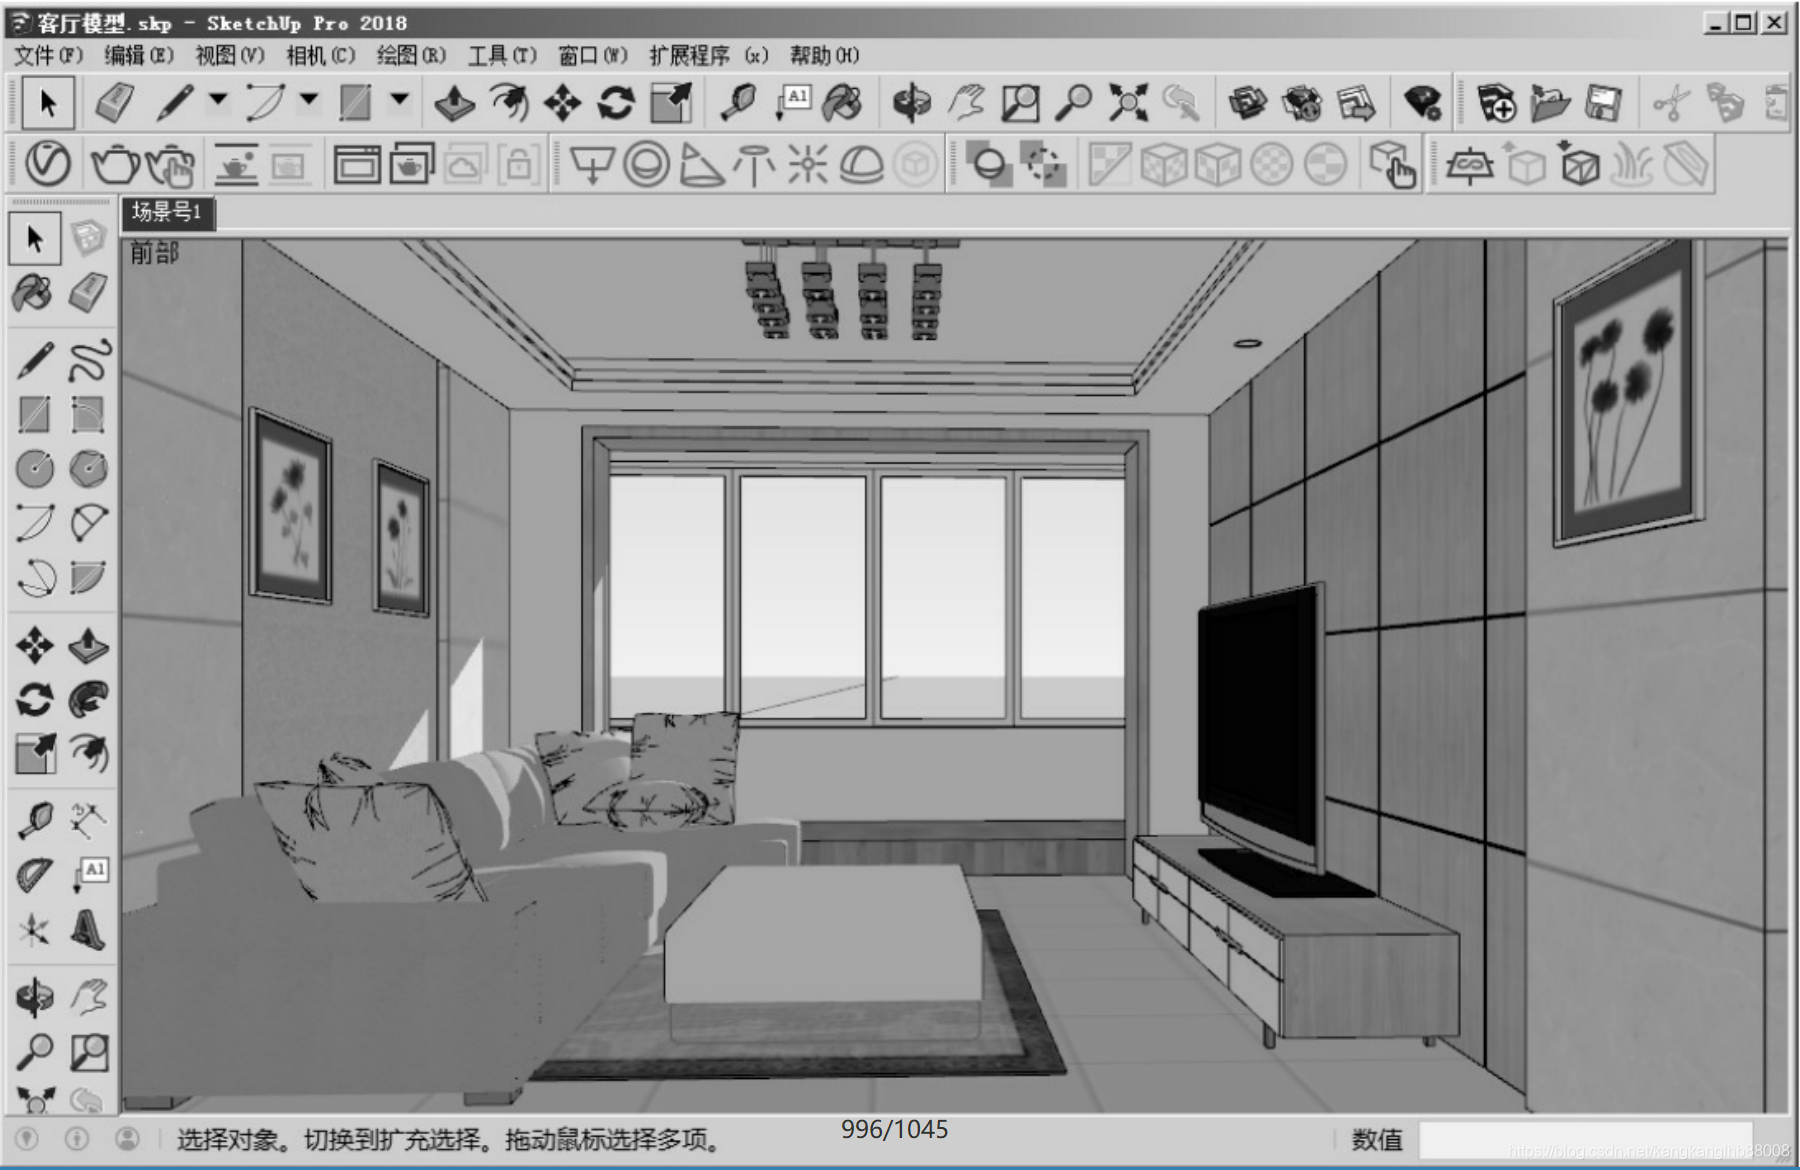Open the arc tool dropdown arrow

(x=309, y=100)
